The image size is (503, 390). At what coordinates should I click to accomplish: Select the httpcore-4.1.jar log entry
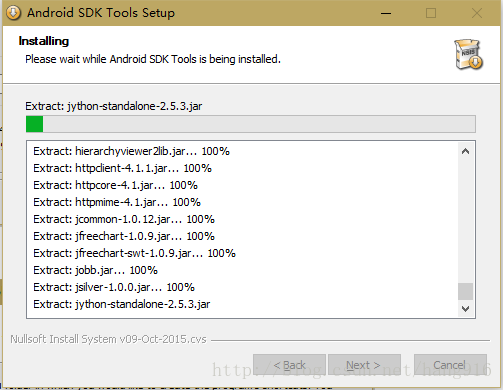point(115,185)
